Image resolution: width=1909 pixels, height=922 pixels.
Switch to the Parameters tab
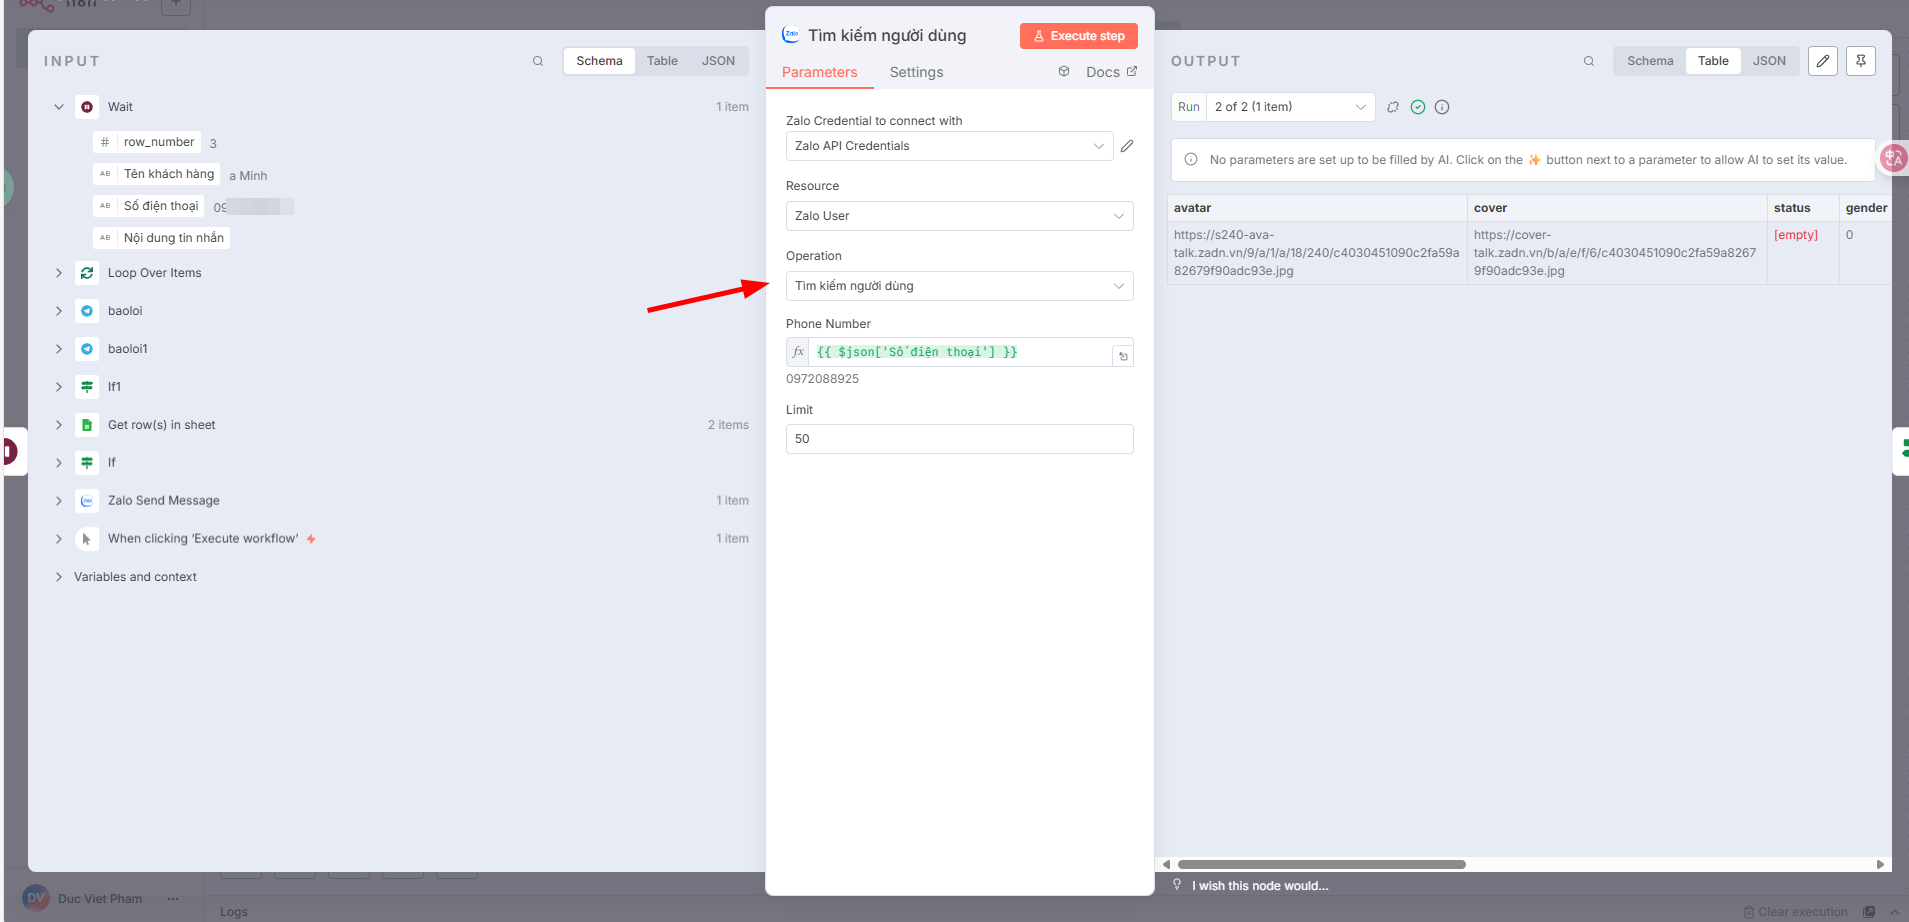point(819,72)
